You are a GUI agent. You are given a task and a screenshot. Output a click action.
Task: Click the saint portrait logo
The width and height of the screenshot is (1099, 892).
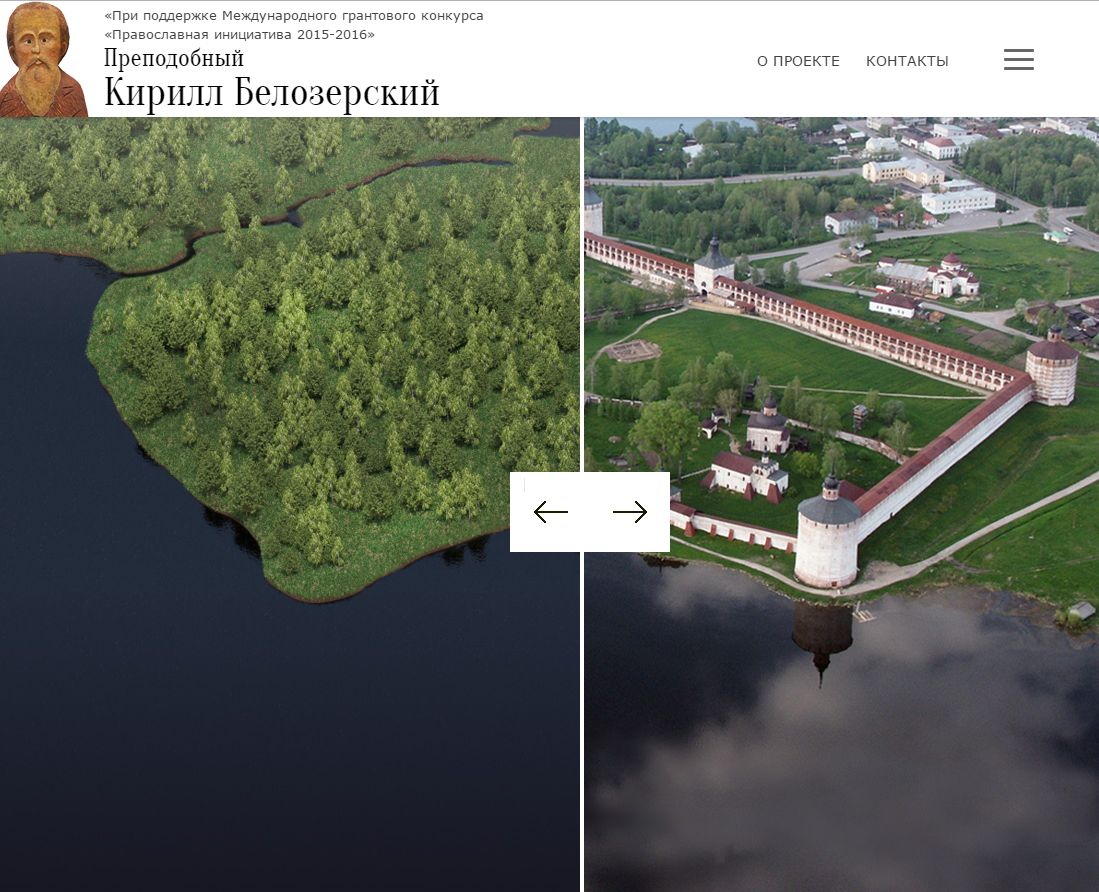tap(44, 60)
